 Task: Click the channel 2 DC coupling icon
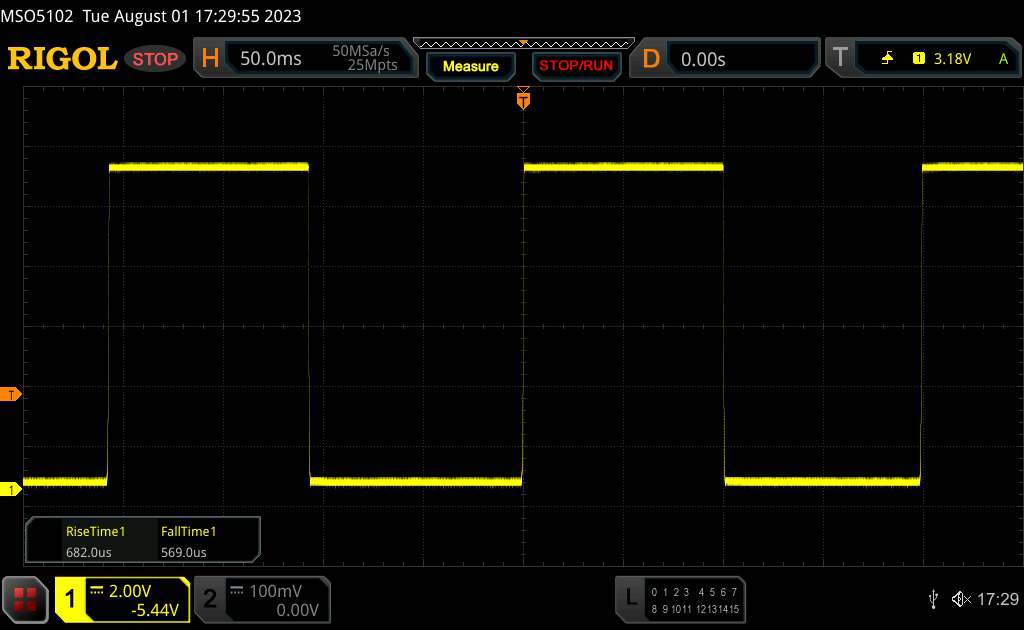tap(237, 590)
